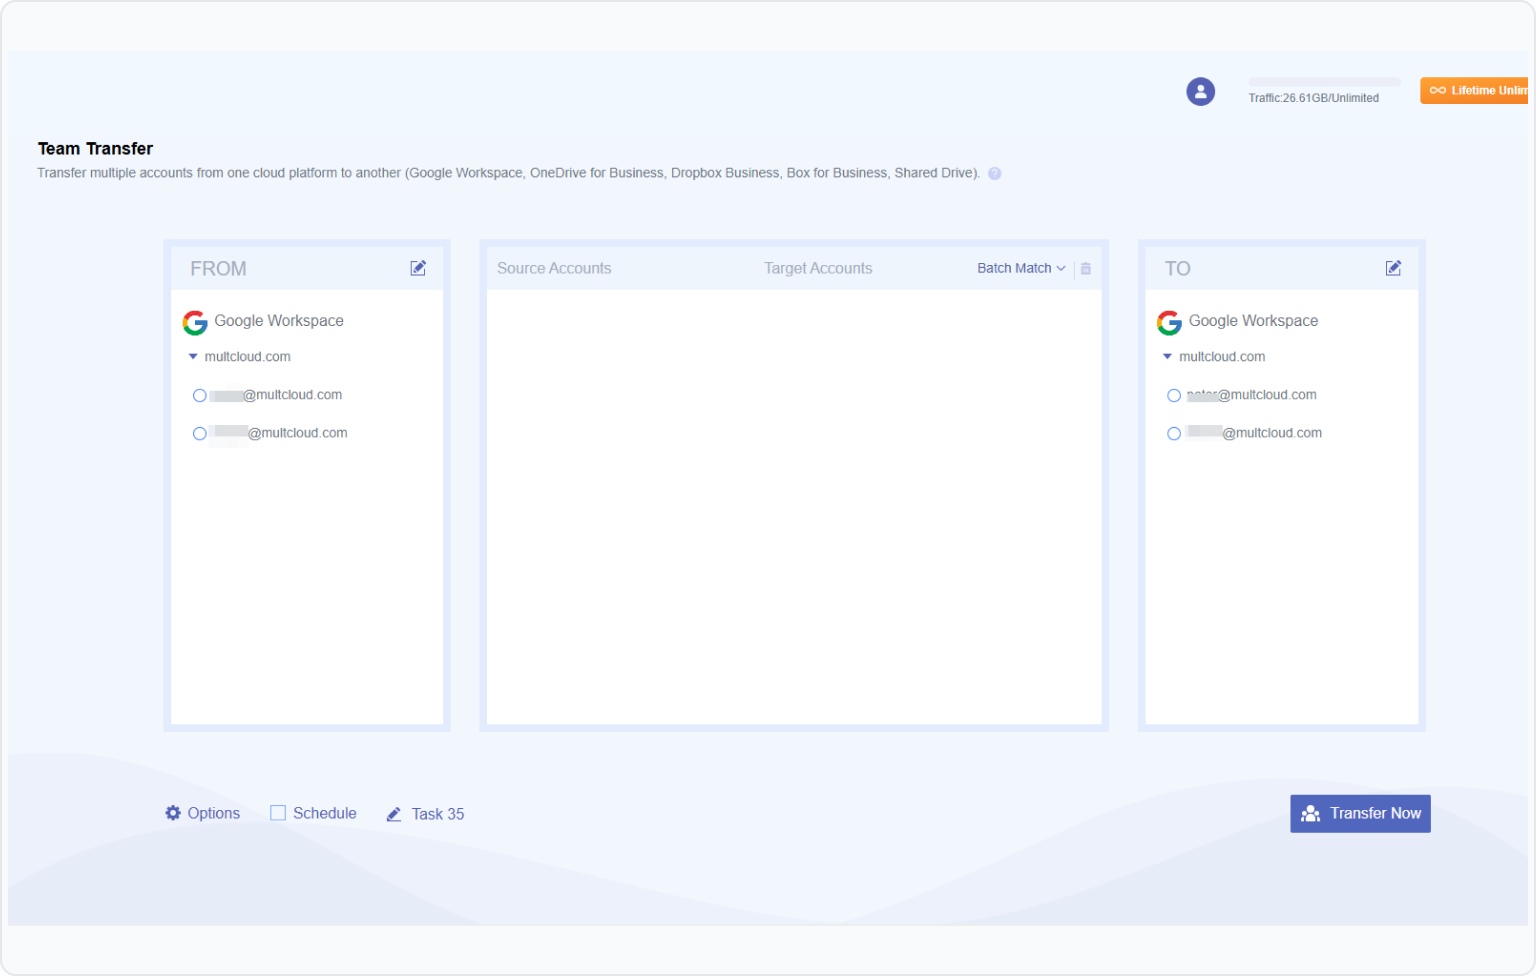Select the first account in the FROM panel
The width and height of the screenshot is (1536, 976).
click(200, 396)
